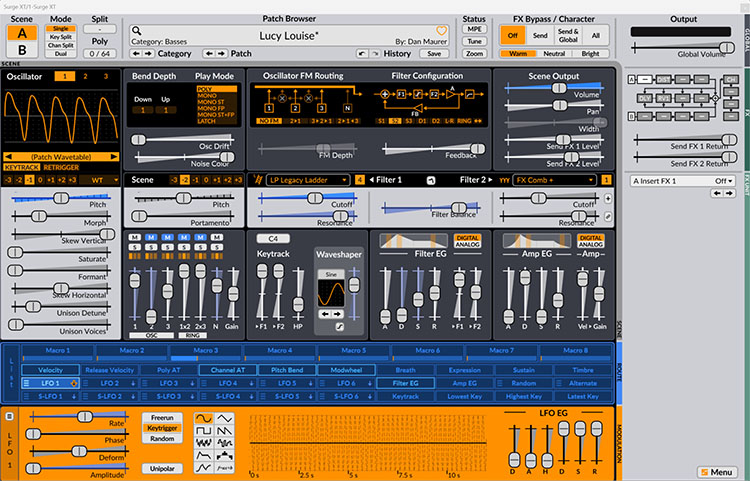Image resolution: width=750 pixels, height=481 pixels.
Task: Select the Velocity modulation source
Action: point(50,370)
